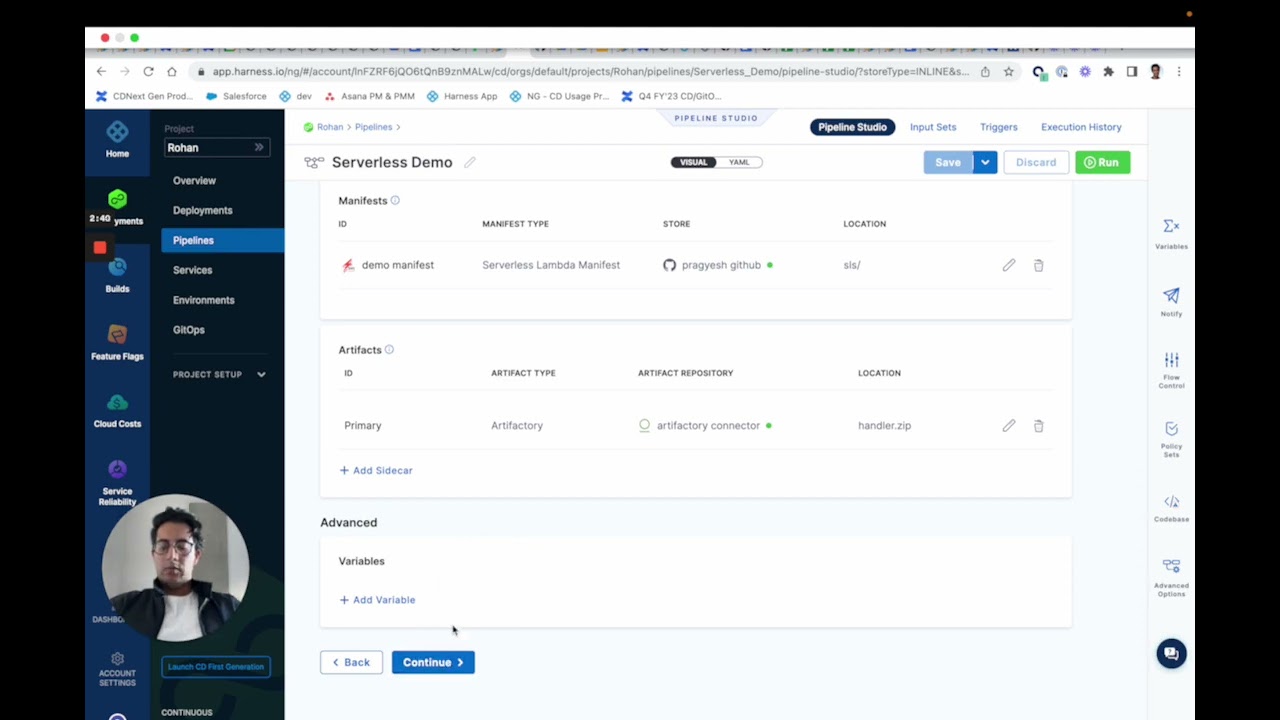The height and width of the screenshot is (720, 1280).
Task: Open the Variables panel icon
Action: (1171, 226)
